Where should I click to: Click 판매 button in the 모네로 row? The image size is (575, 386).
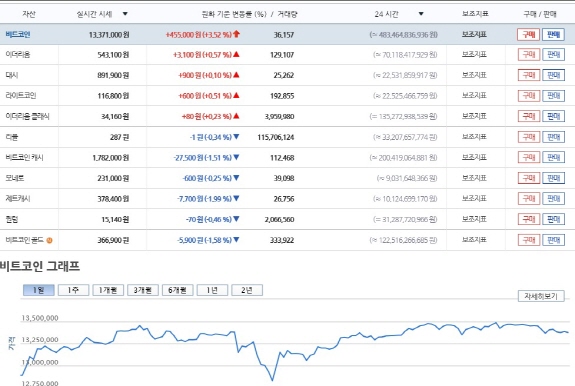tap(553, 178)
